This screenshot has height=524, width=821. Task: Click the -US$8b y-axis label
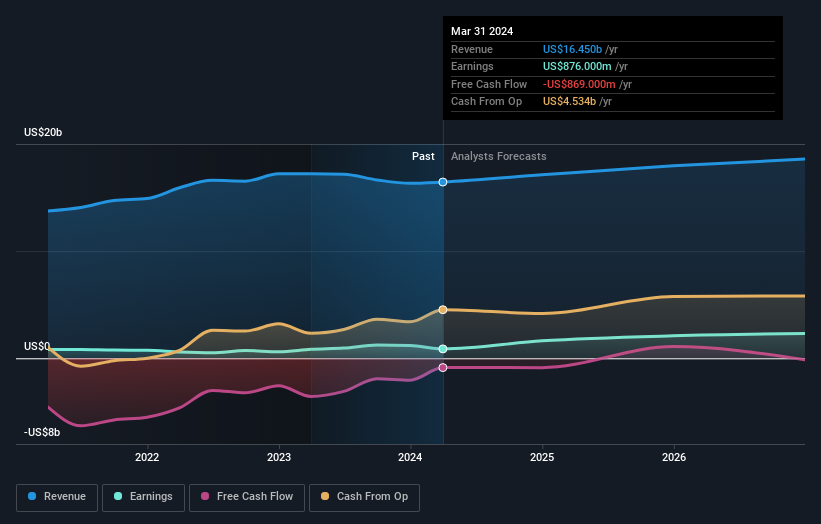tap(42, 432)
